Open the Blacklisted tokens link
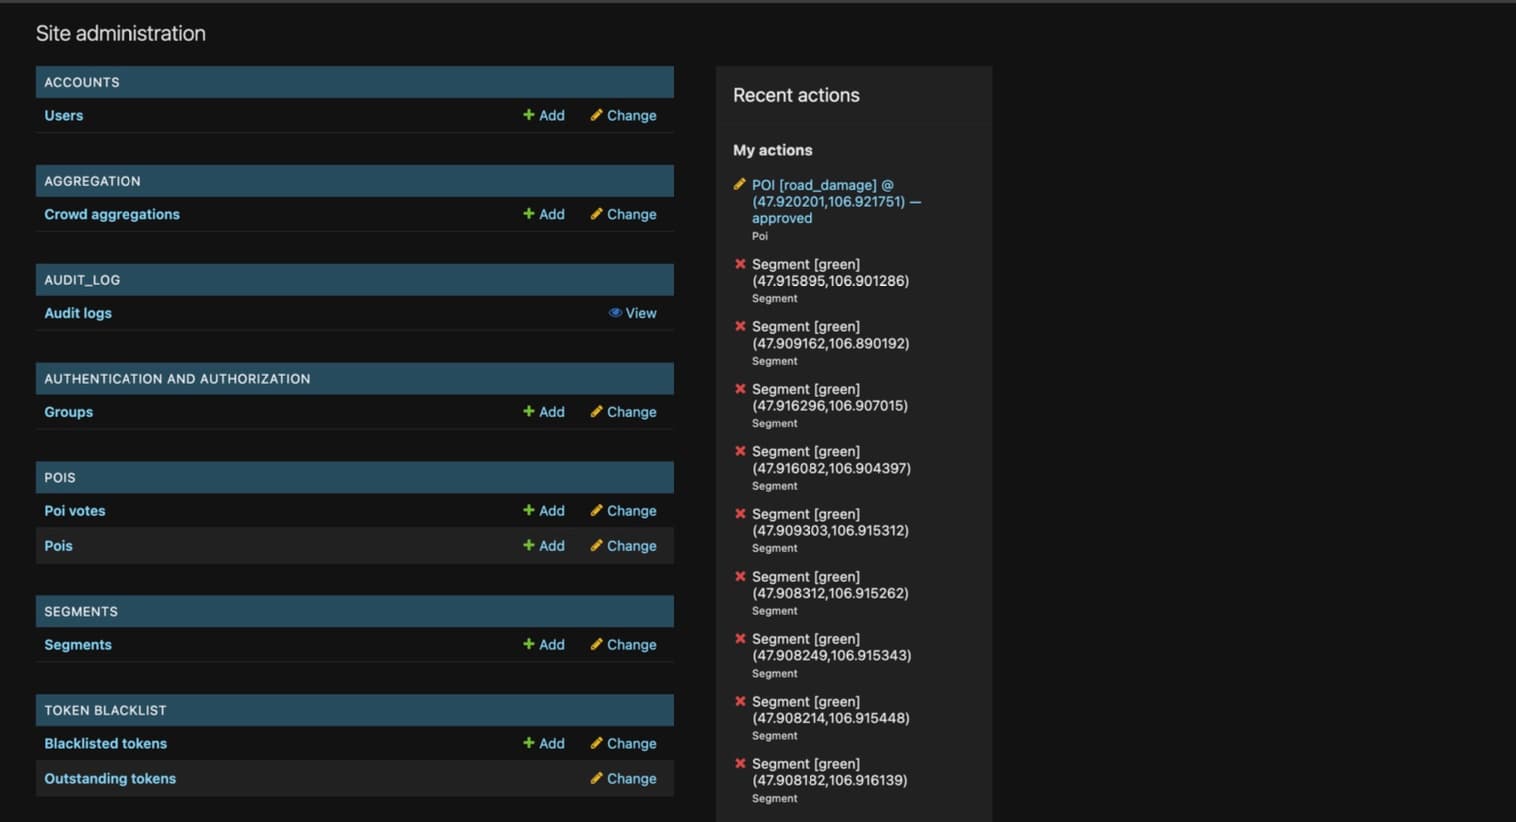1516x822 pixels. (106, 743)
